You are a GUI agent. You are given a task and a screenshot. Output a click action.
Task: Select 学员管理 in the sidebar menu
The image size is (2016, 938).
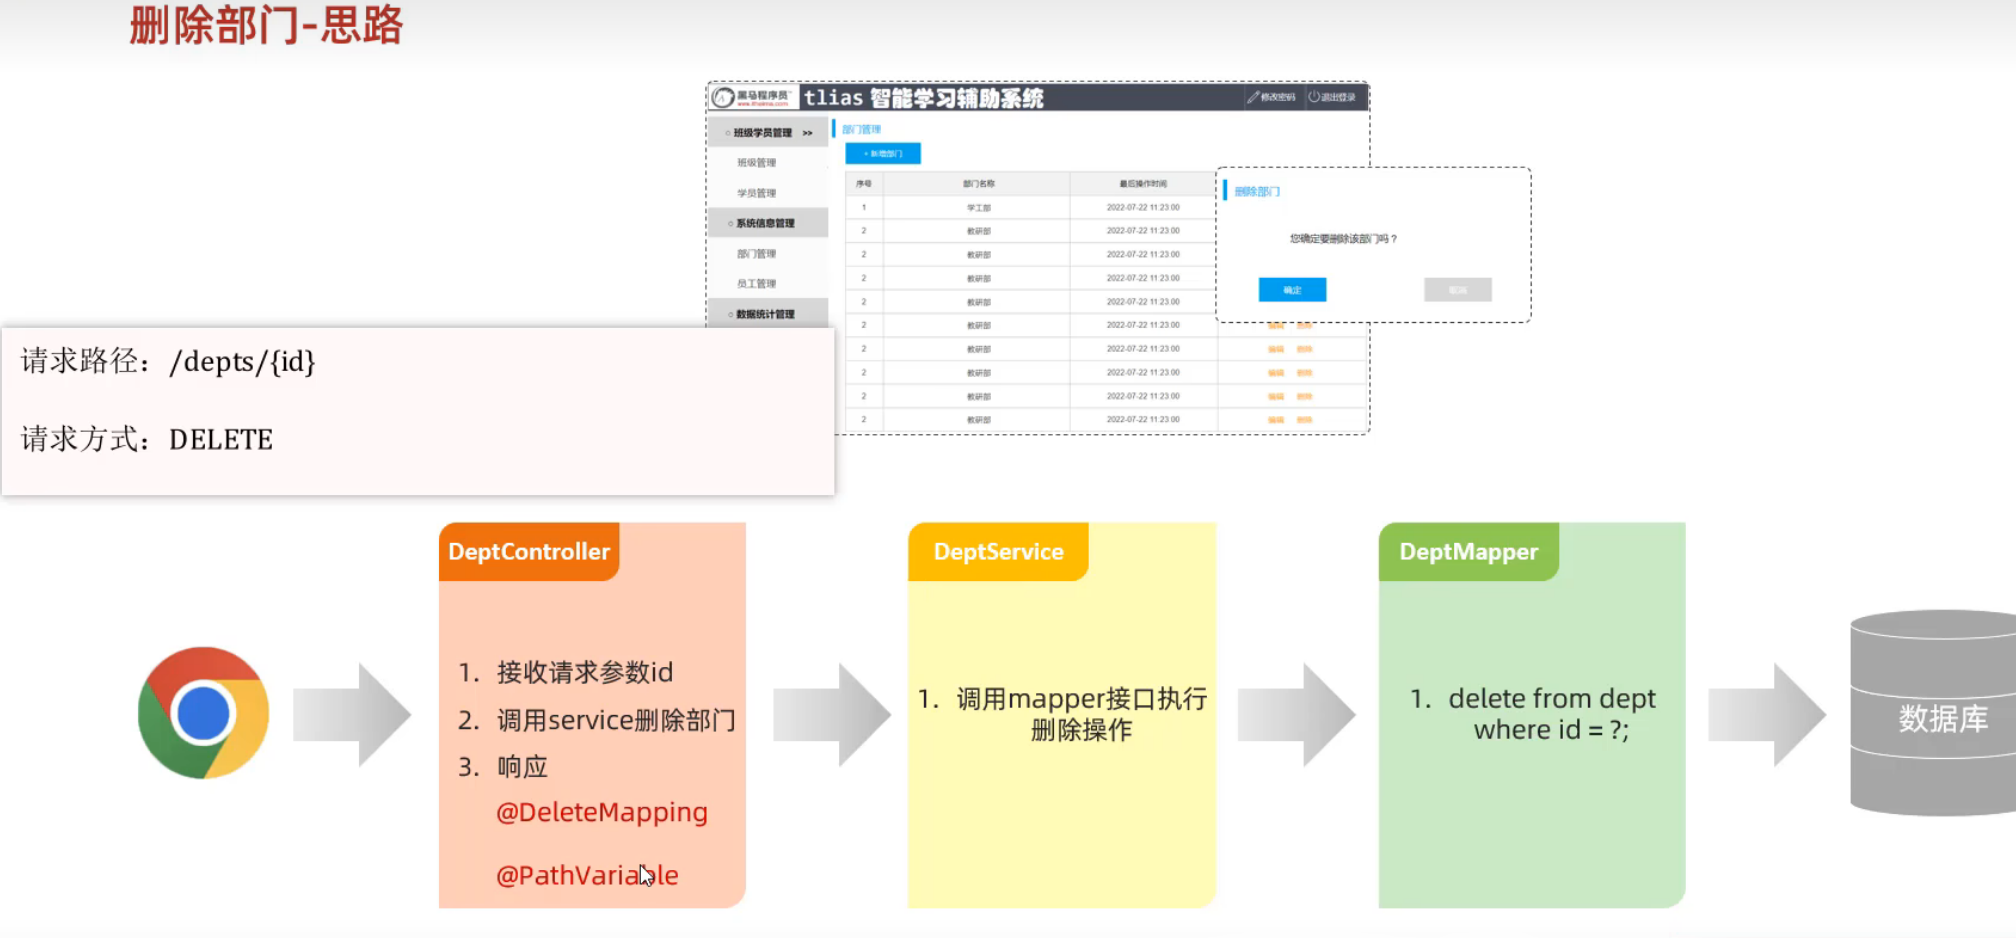(x=757, y=193)
